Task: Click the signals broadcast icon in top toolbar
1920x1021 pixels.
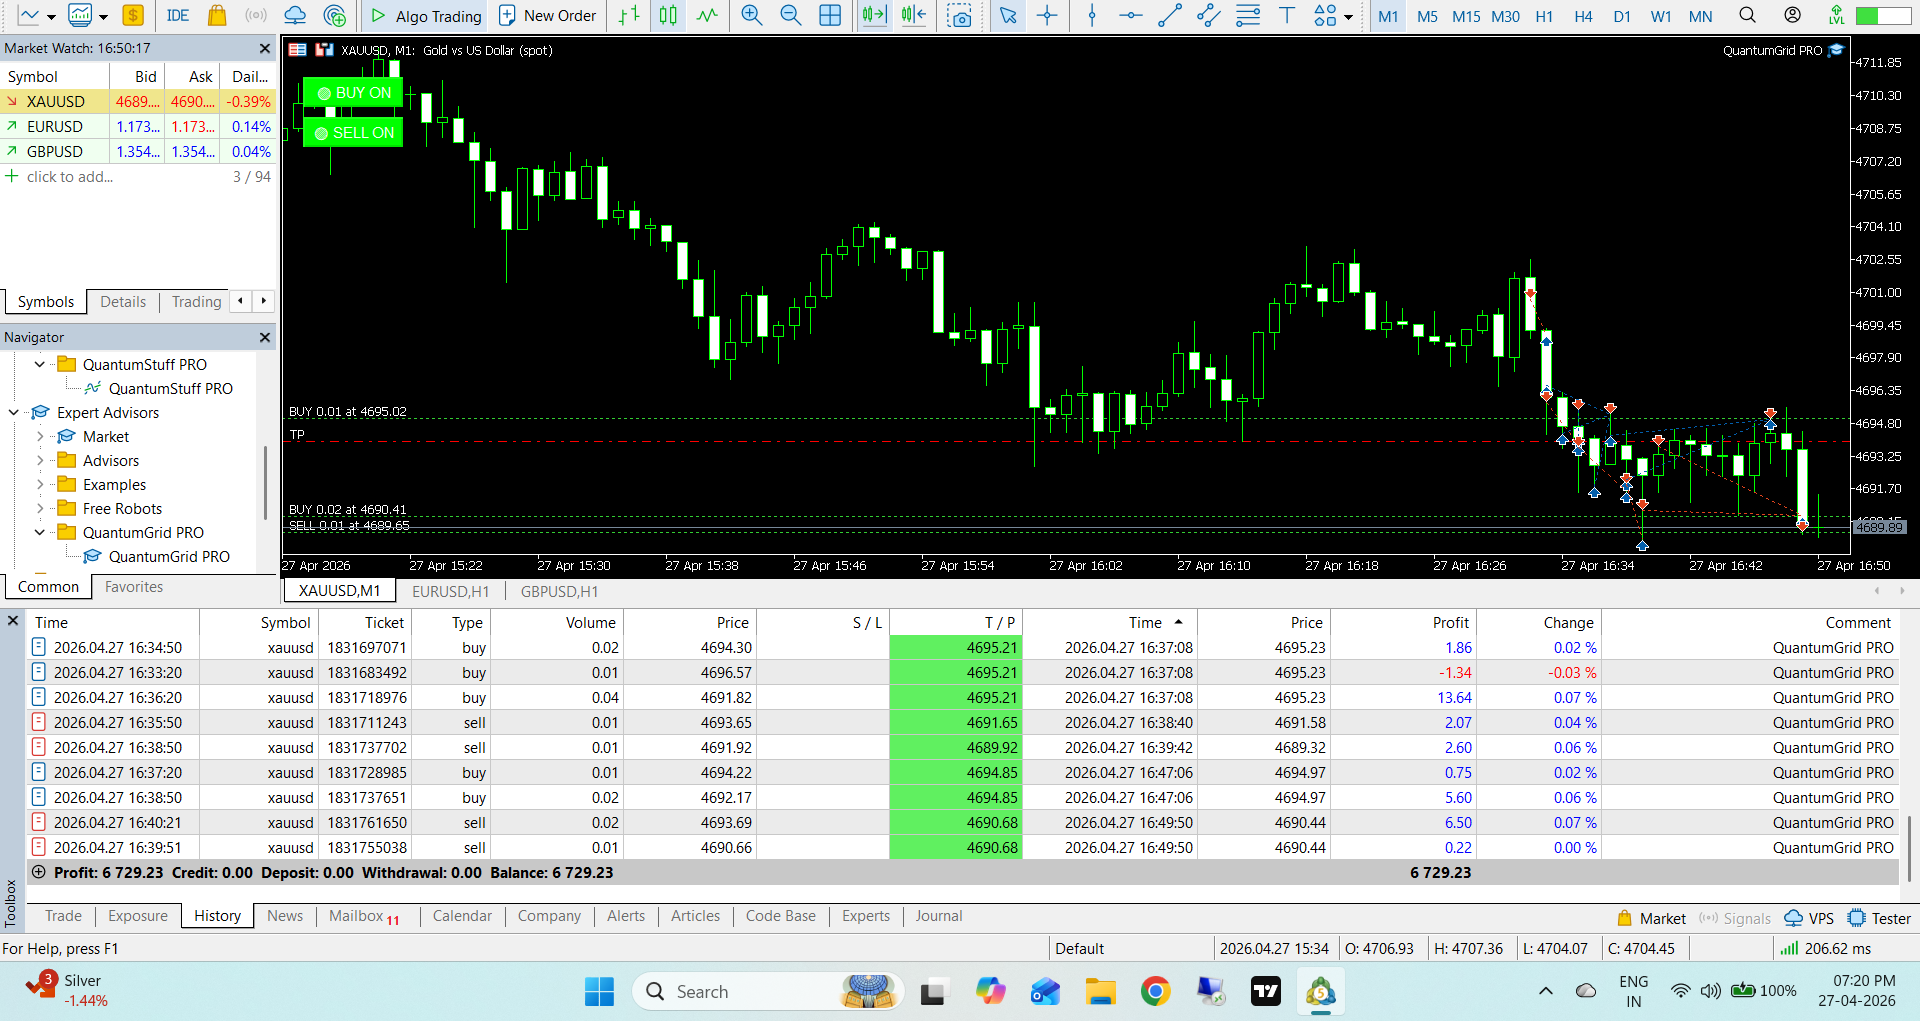Action: point(256,15)
